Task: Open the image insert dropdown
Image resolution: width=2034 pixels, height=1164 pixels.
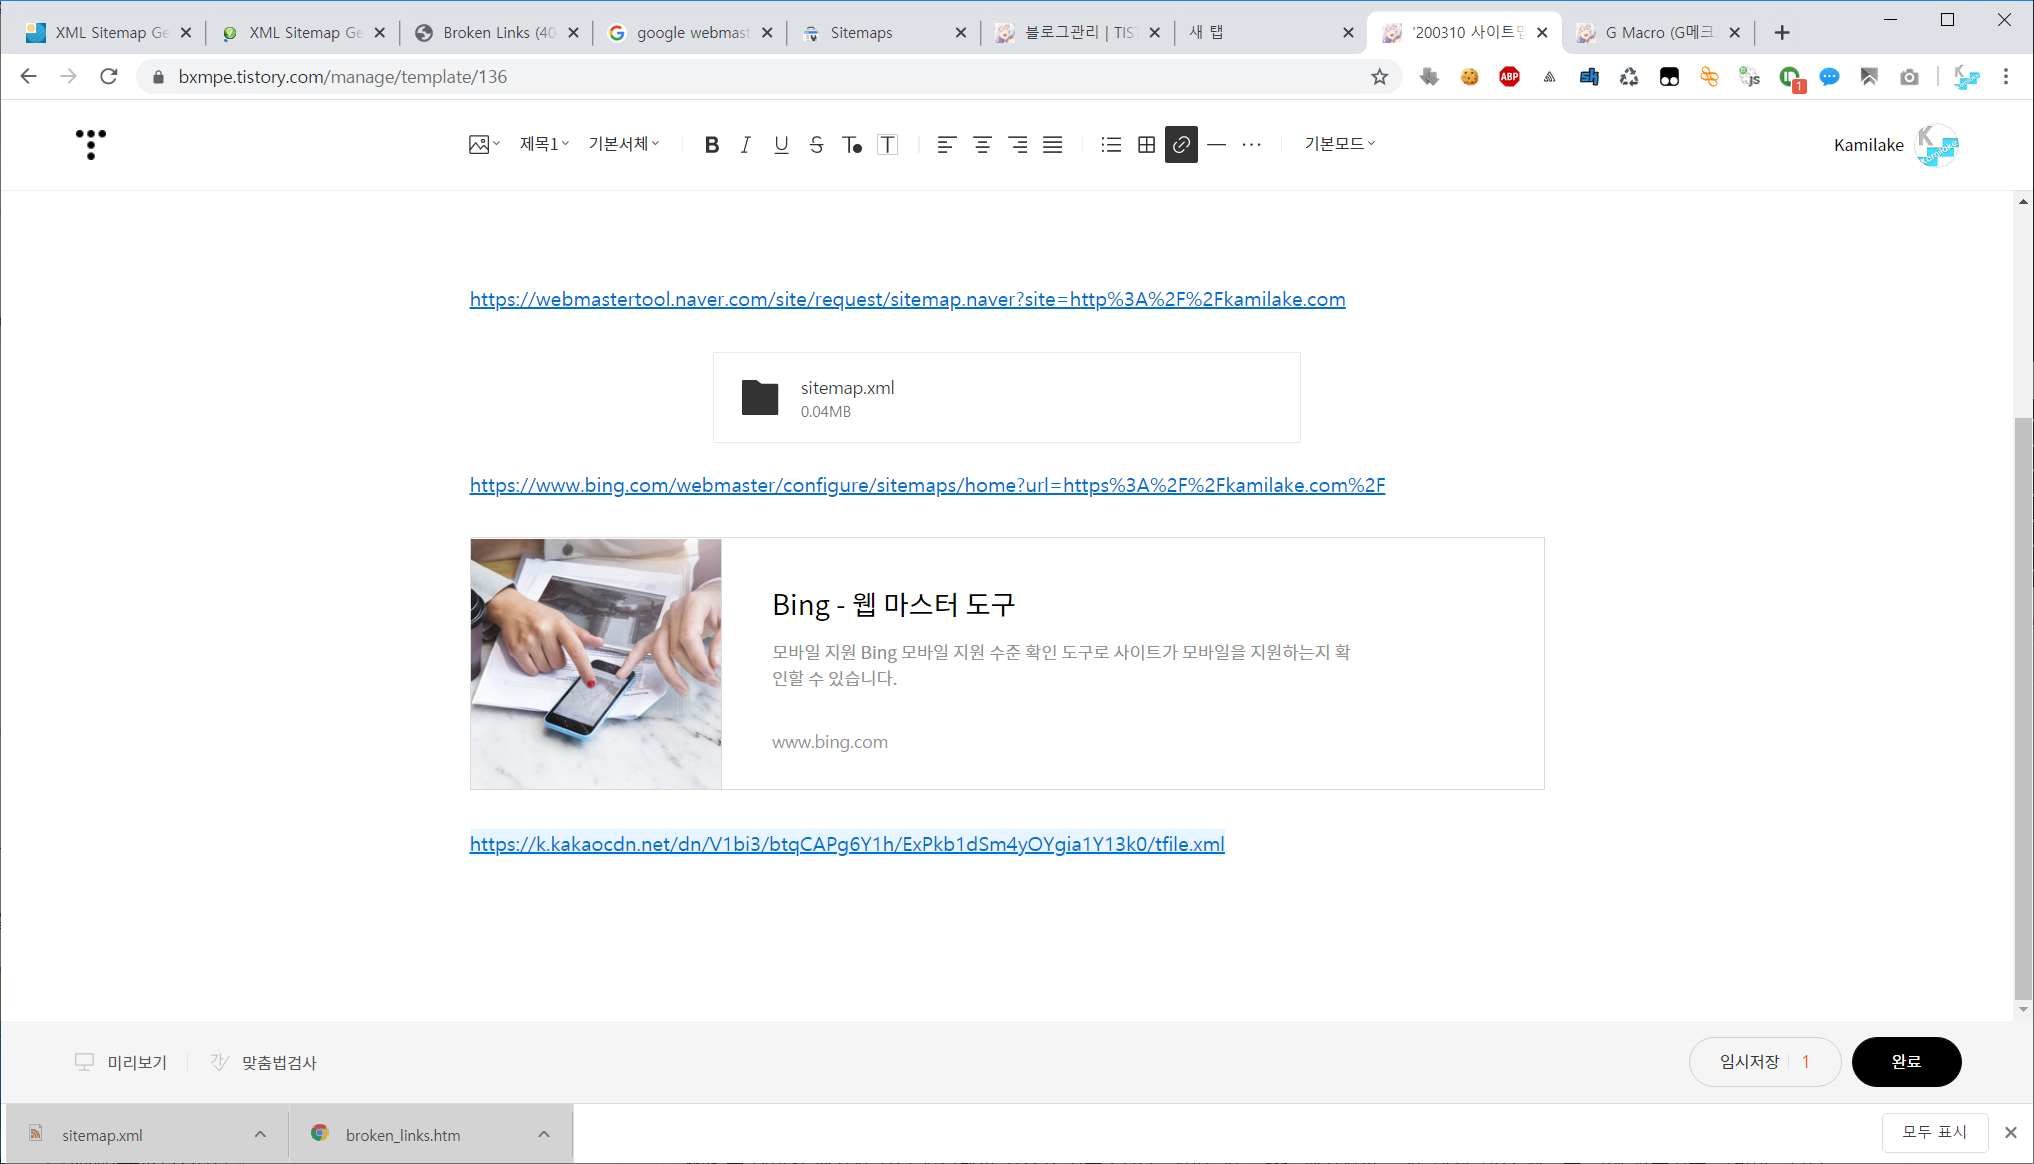Action: pyautogui.click(x=484, y=145)
